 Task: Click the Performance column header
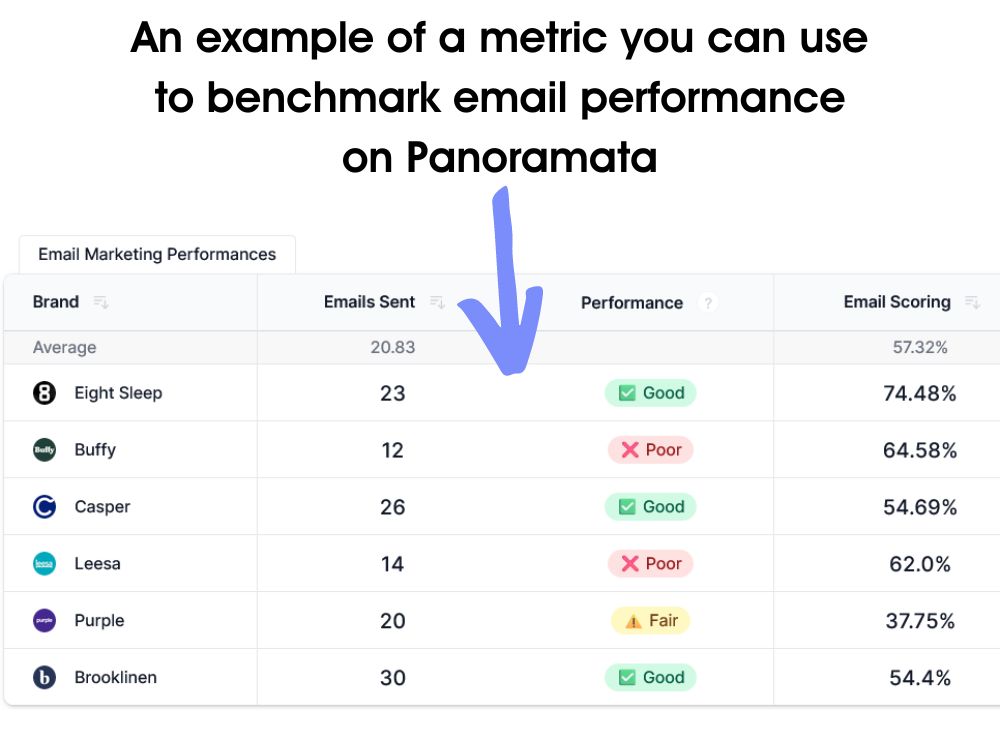click(x=632, y=302)
